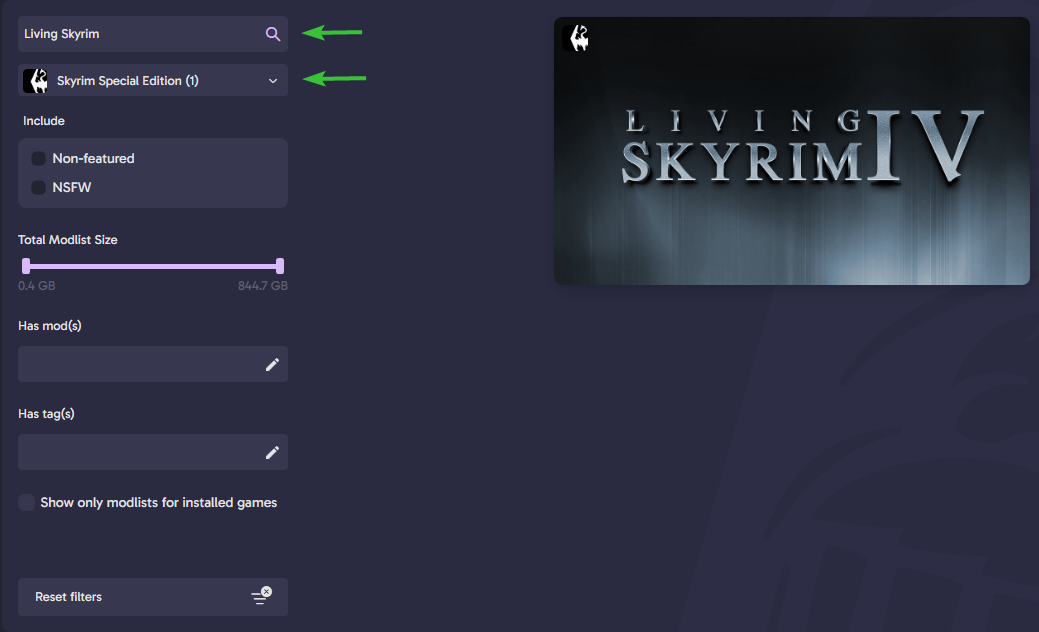Click the Living Skyrim search field
Viewport: 1039px width, 632px height.
152,34
